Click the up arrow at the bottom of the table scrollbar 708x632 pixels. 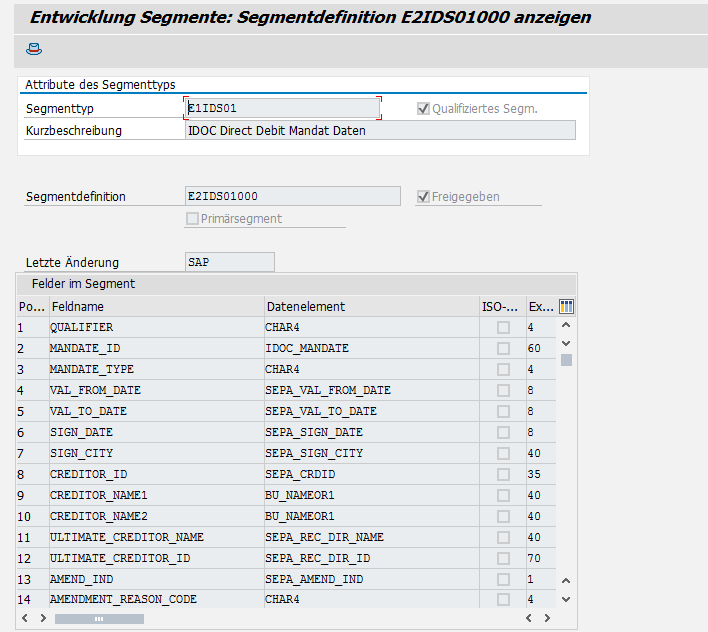point(566,581)
